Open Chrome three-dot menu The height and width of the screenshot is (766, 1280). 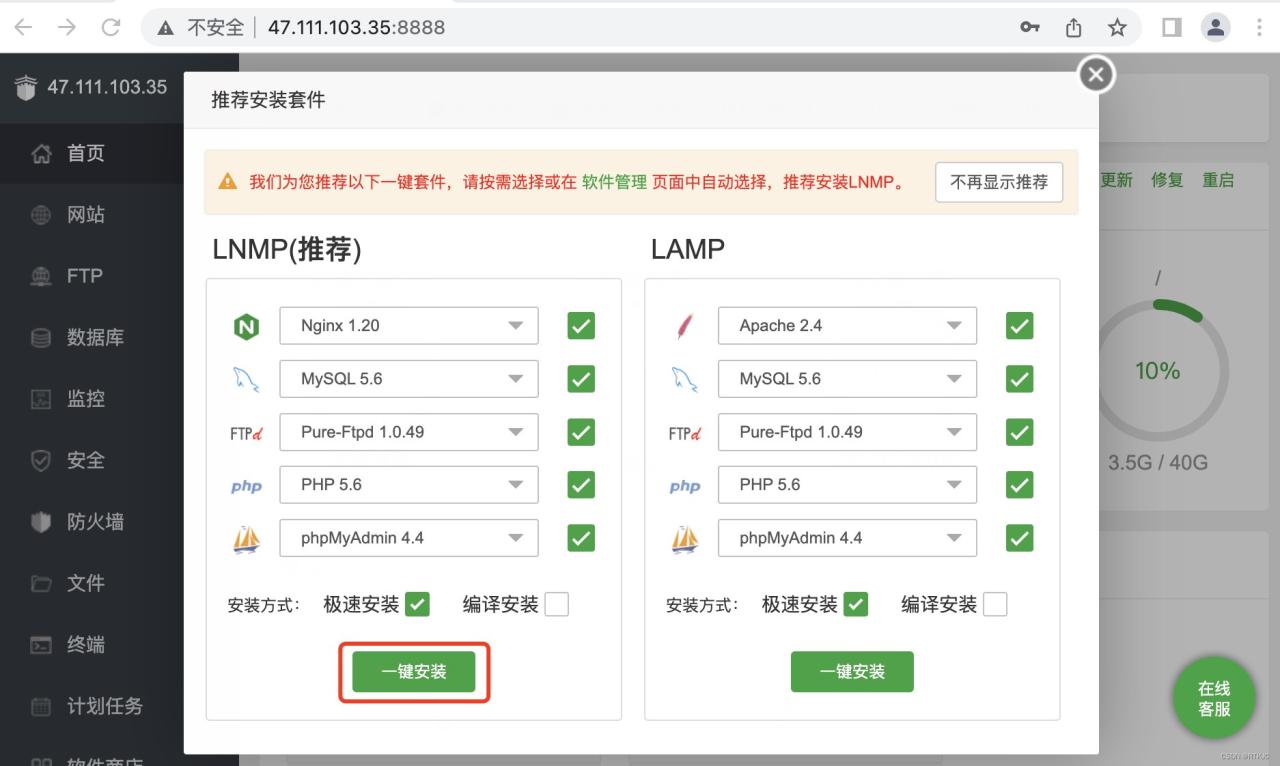tap(1259, 27)
